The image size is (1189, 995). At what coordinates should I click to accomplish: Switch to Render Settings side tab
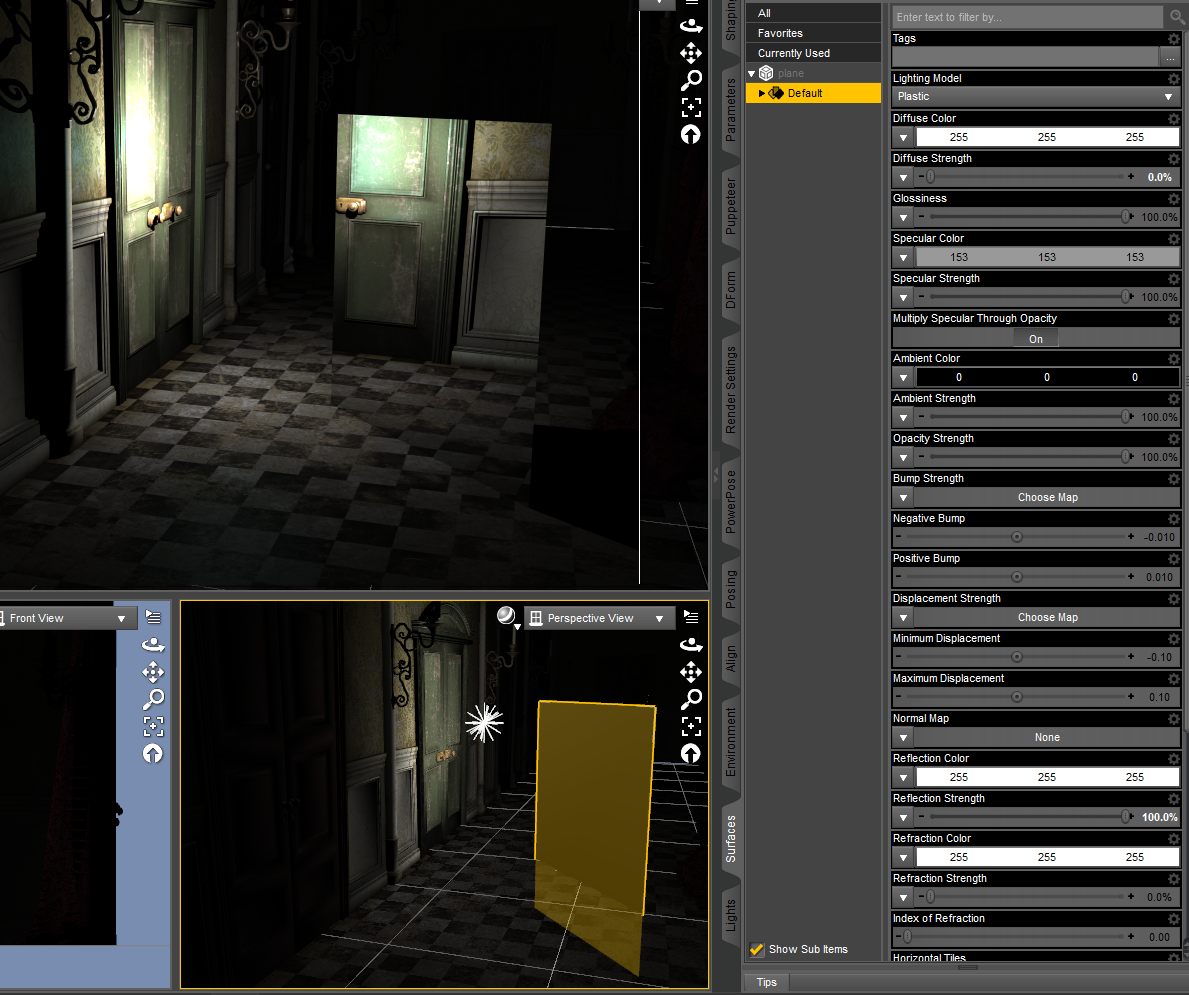[x=730, y=390]
